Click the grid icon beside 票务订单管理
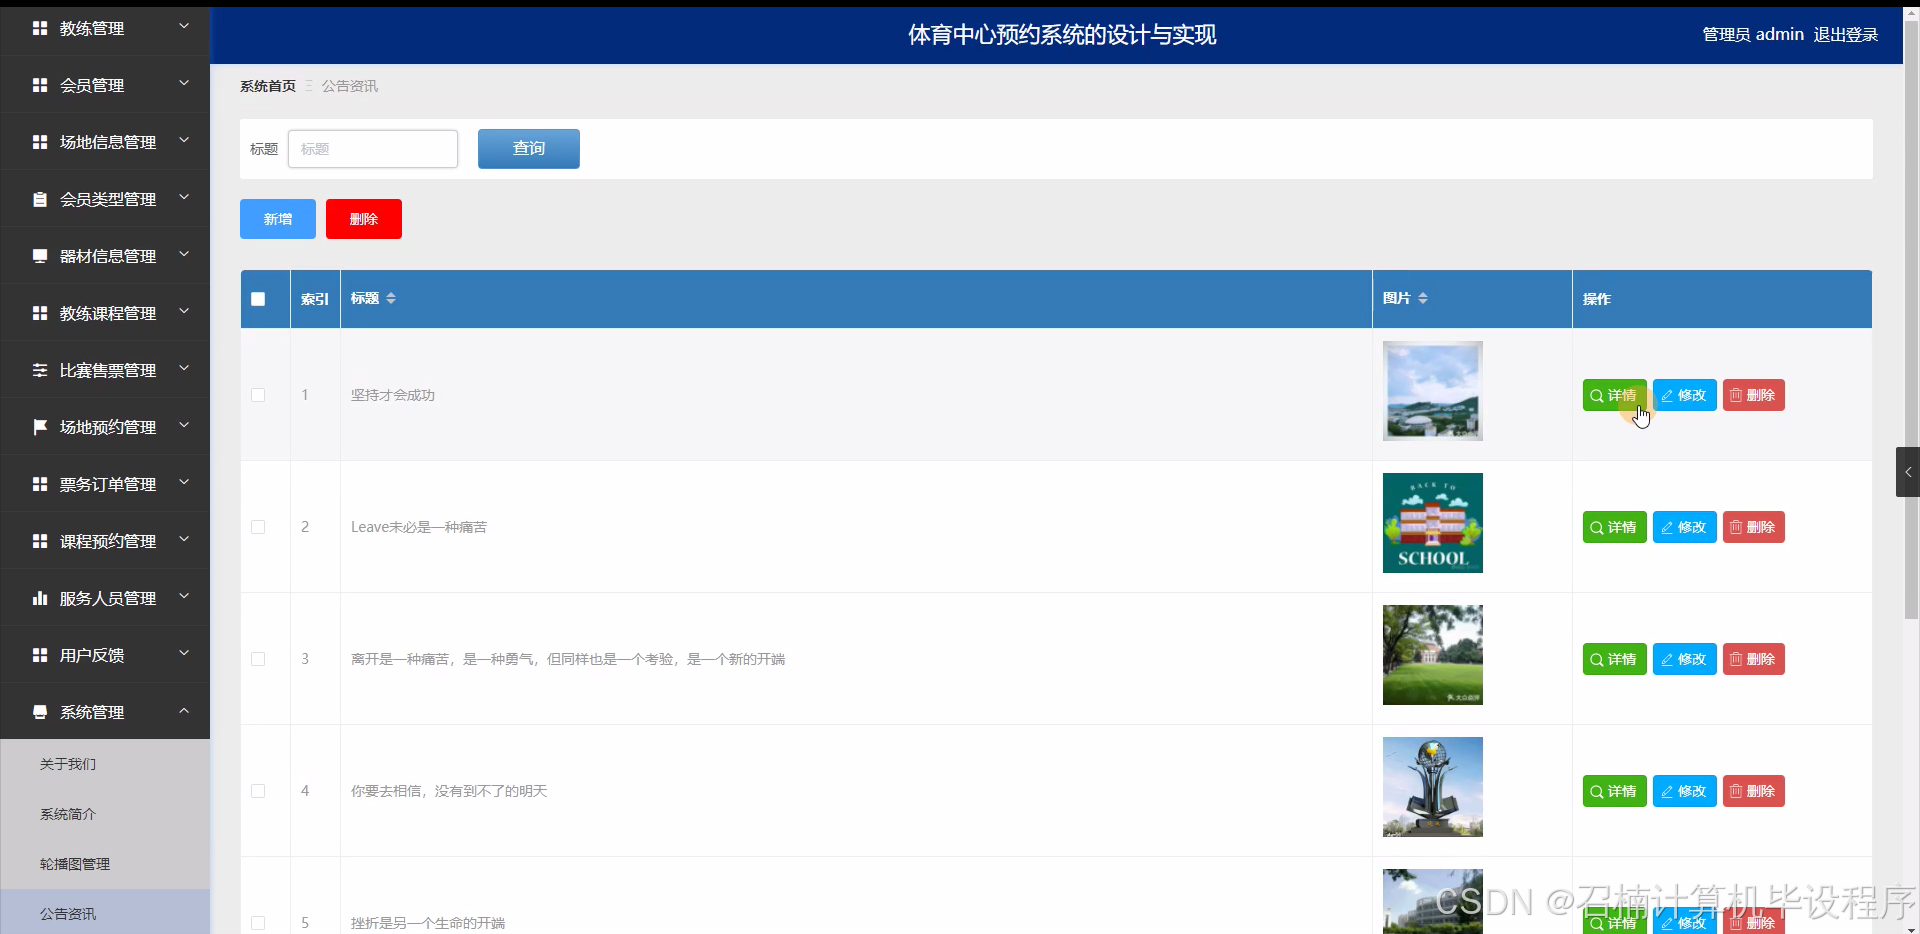Viewport: 1920px width, 934px height. click(x=40, y=484)
